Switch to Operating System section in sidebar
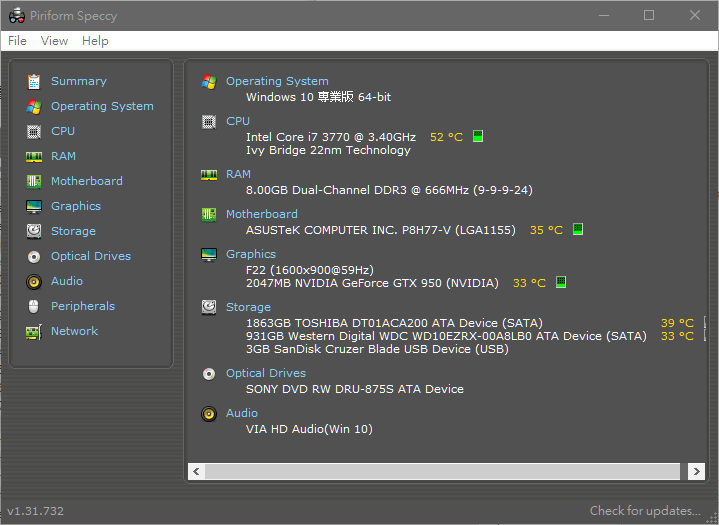 coord(102,106)
